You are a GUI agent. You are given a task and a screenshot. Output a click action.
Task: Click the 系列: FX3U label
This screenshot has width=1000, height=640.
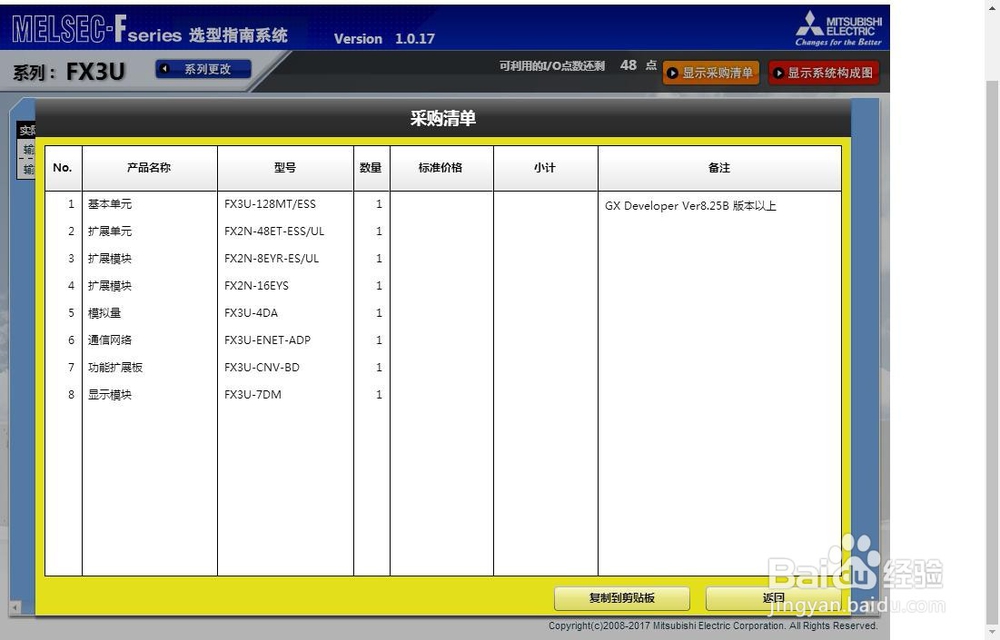click(69, 72)
